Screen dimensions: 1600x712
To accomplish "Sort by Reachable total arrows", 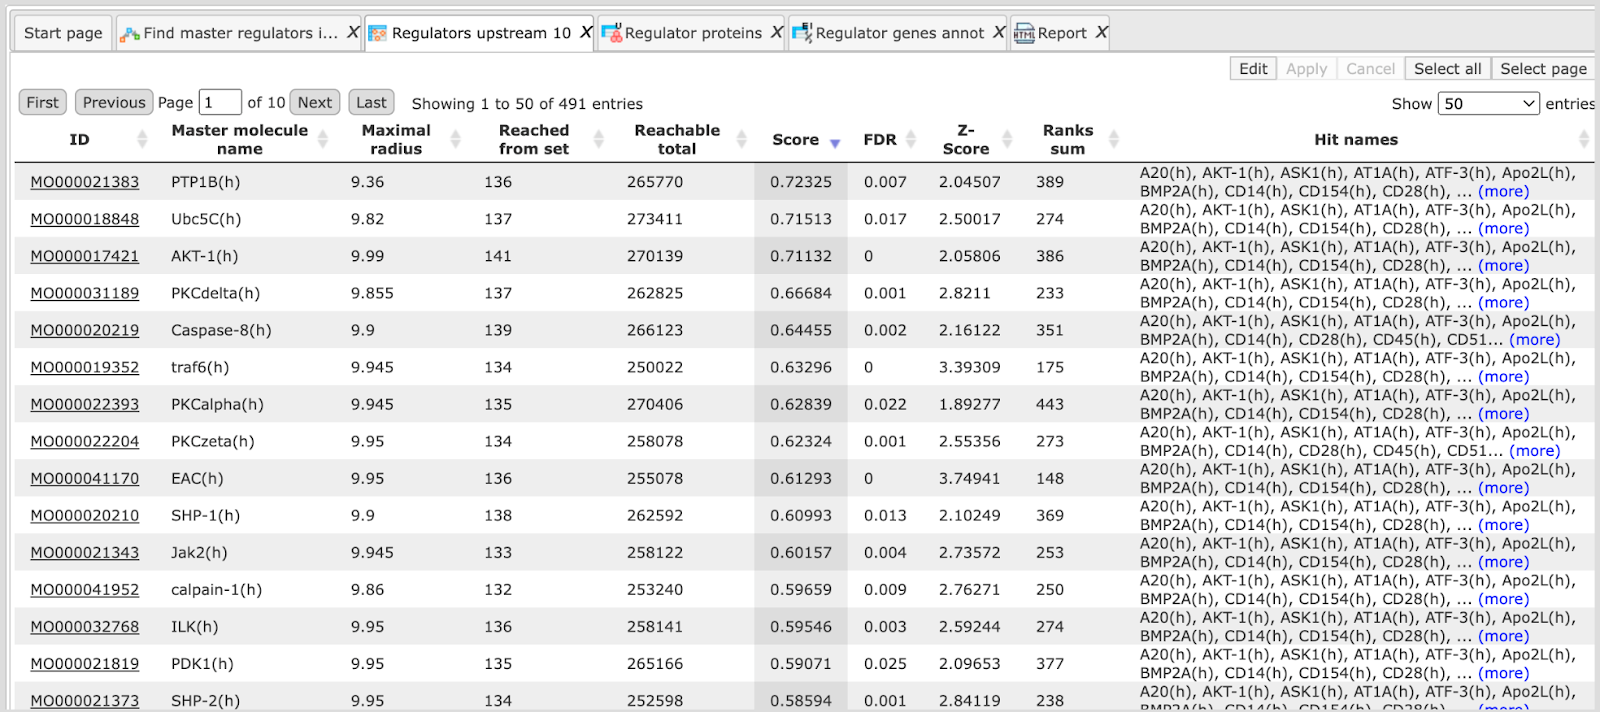I will tap(742, 139).
